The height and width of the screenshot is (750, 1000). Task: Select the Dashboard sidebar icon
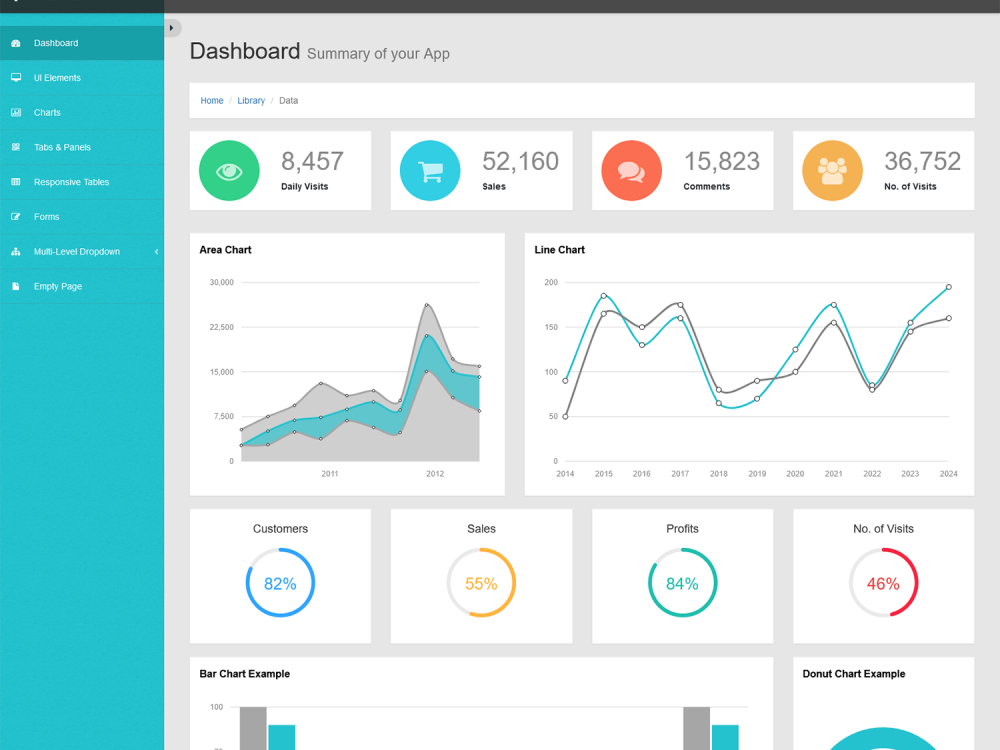click(15, 43)
